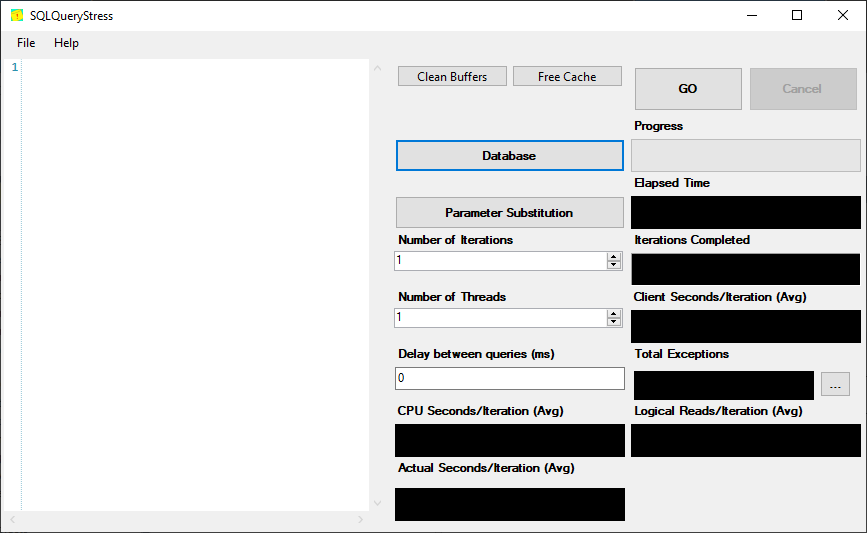Click the Clean Buffers button
Viewport: 867px width, 533px height.
coord(452,77)
